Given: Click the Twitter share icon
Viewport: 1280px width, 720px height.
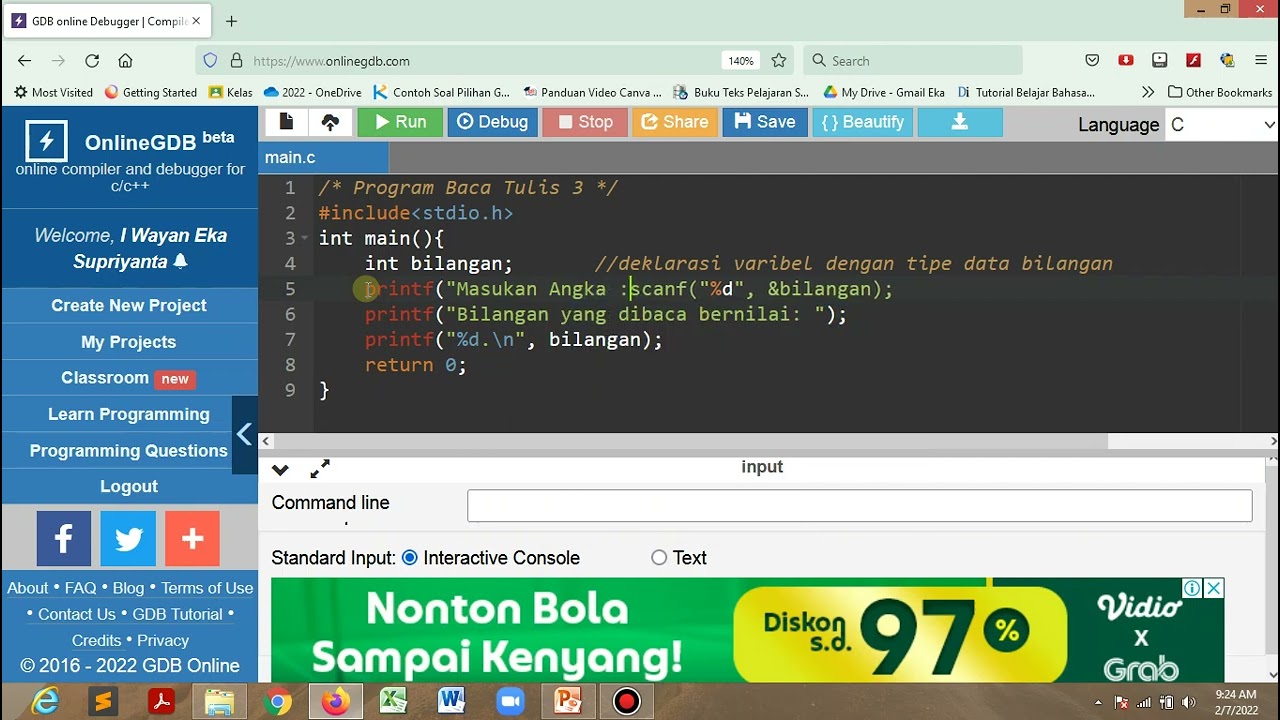Looking at the screenshot, I should coord(128,539).
